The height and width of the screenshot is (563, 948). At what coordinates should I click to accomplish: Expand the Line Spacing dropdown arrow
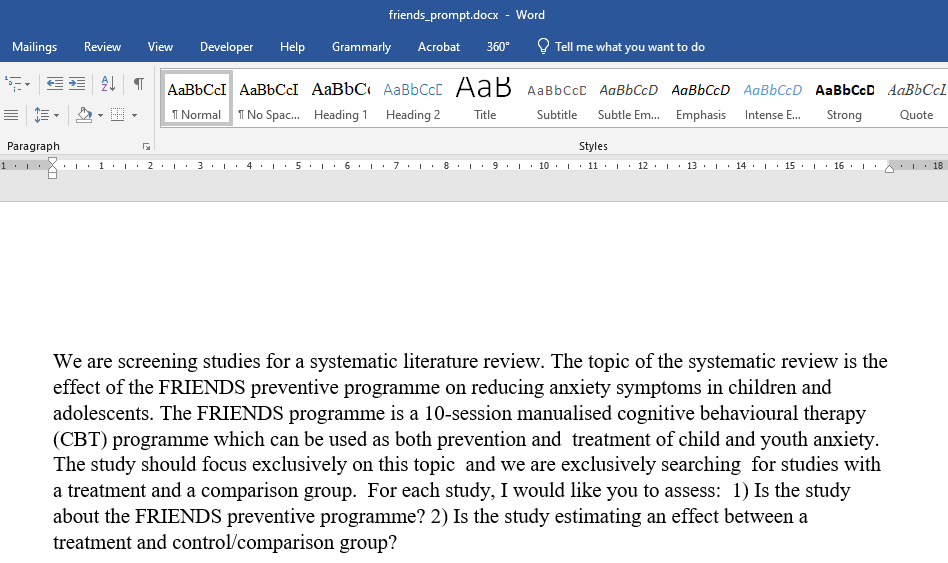tap(57, 115)
